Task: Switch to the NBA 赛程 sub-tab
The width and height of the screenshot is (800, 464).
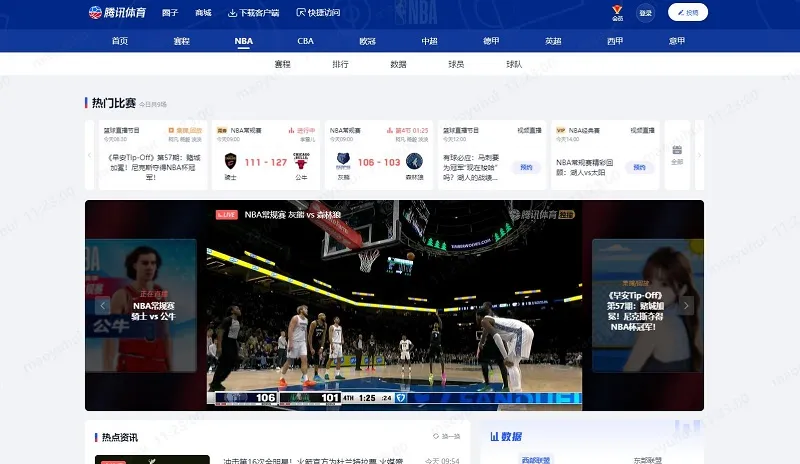Action: (x=282, y=64)
